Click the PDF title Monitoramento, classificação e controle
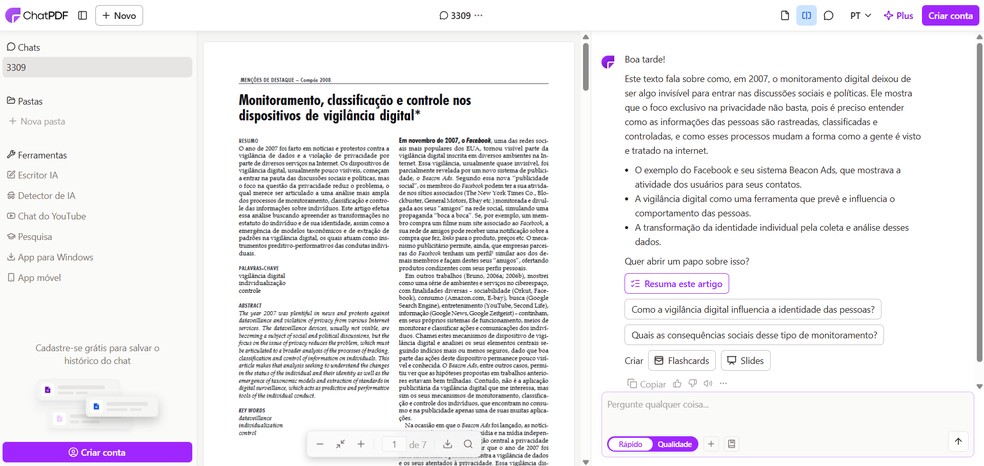 [x=355, y=108]
